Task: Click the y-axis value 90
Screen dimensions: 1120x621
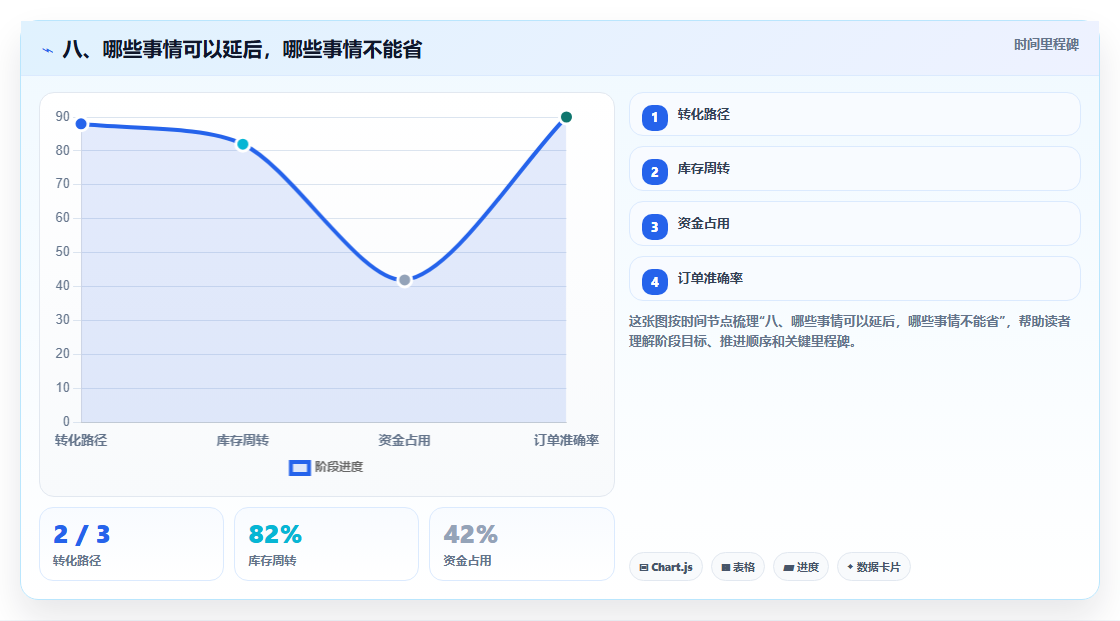Action: tap(63, 116)
